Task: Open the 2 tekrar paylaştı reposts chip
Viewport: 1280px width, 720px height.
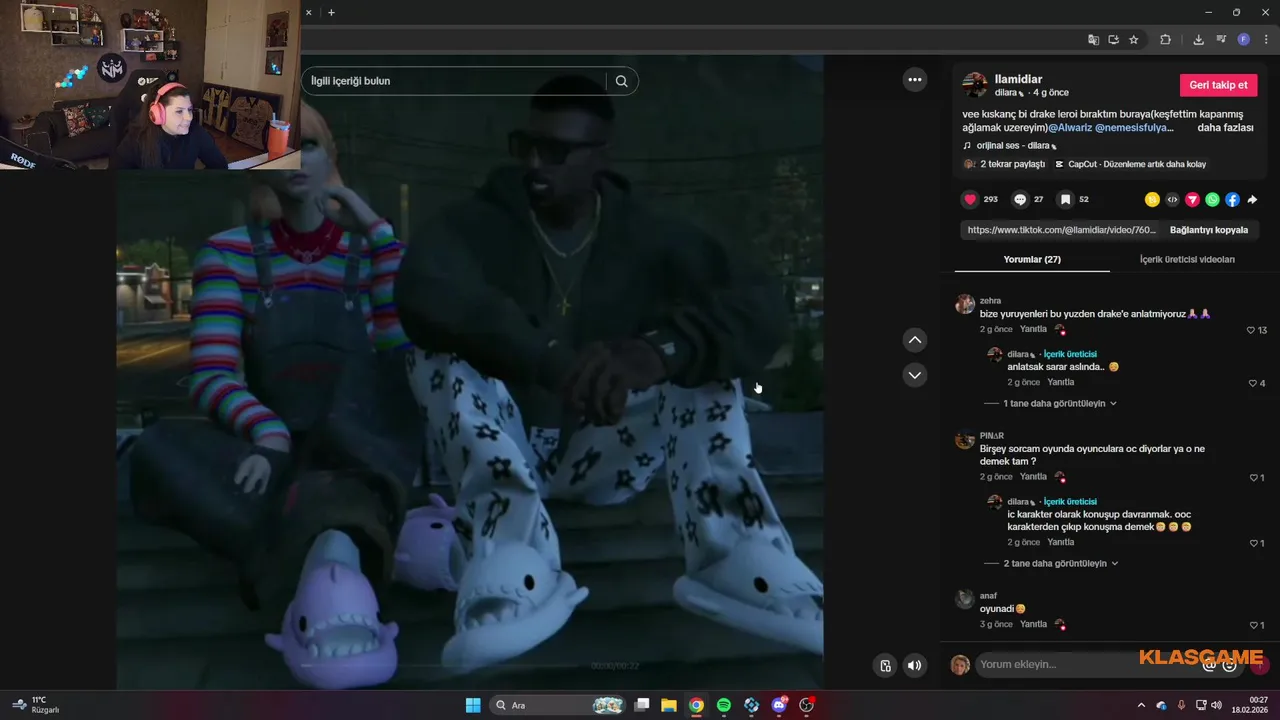Action: (1004, 164)
